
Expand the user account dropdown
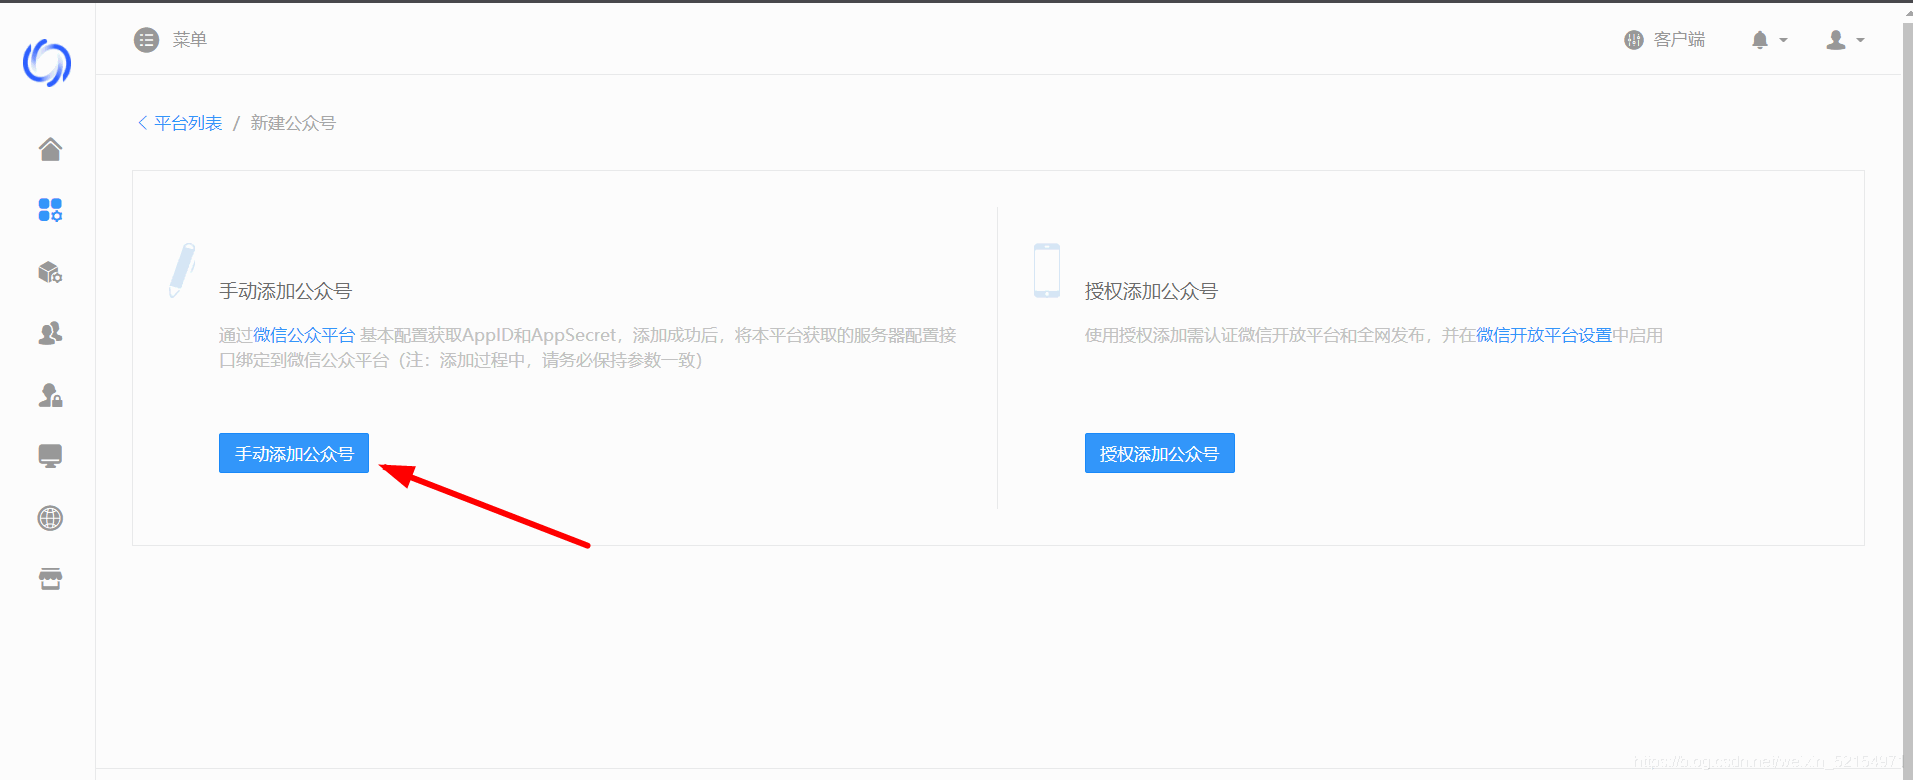(x=1844, y=40)
